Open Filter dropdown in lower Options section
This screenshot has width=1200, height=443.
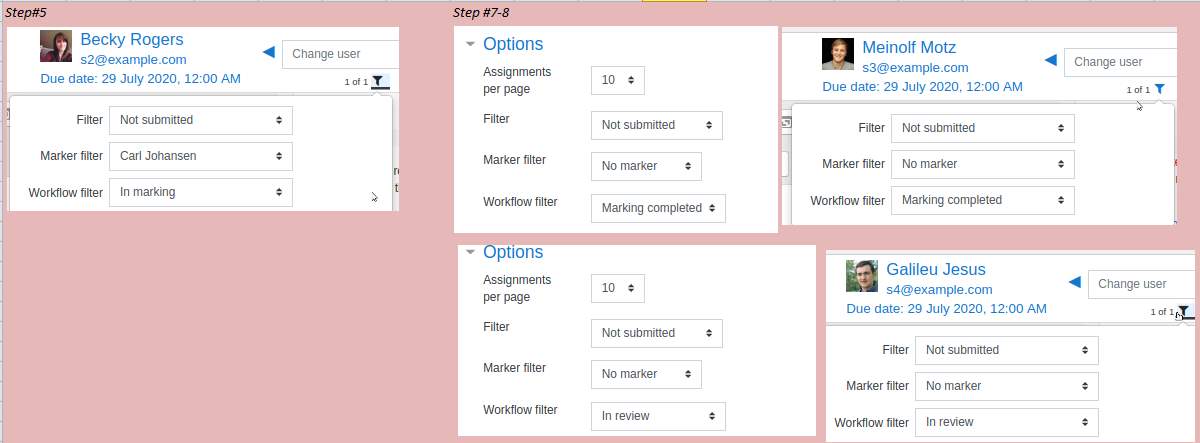click(x=656, y=333)
